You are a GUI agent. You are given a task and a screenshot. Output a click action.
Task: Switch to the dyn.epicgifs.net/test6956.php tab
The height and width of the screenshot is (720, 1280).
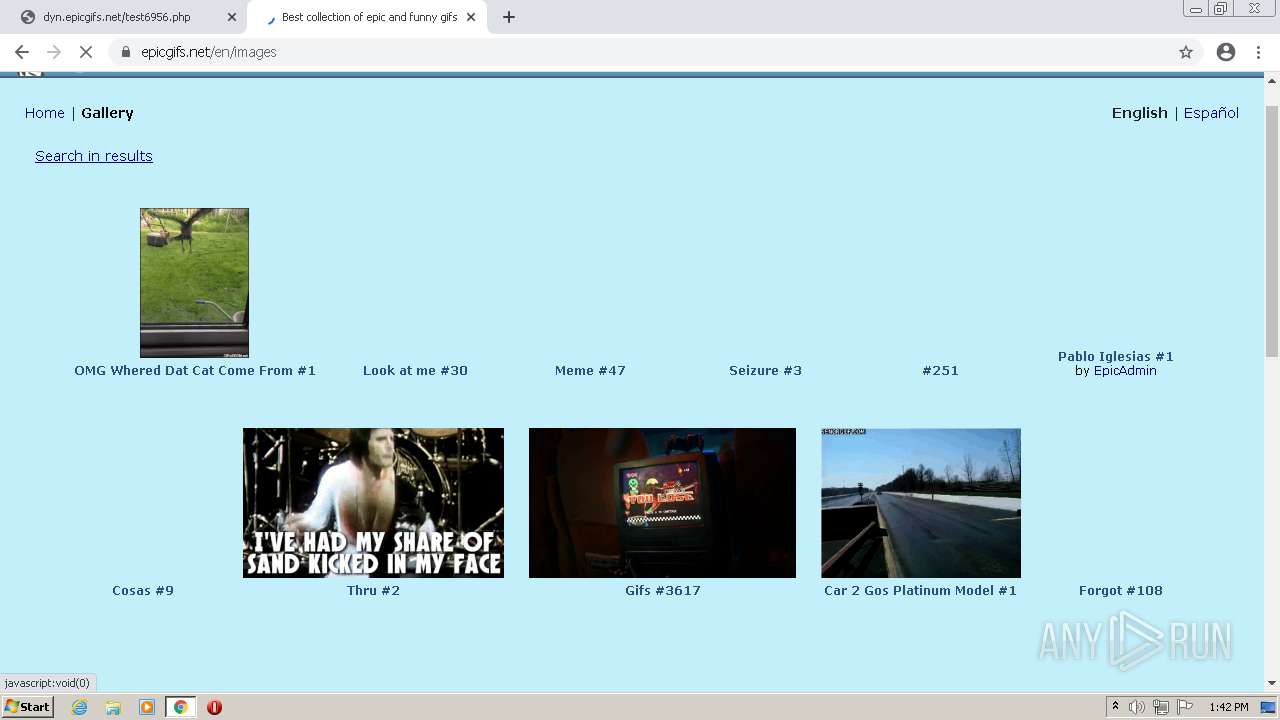click(125, 17)
